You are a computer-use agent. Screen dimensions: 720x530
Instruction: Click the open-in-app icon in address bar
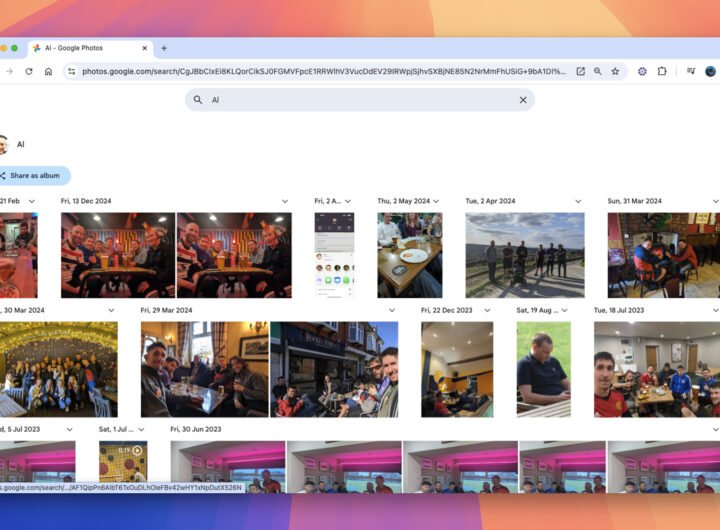pos(580,71)
